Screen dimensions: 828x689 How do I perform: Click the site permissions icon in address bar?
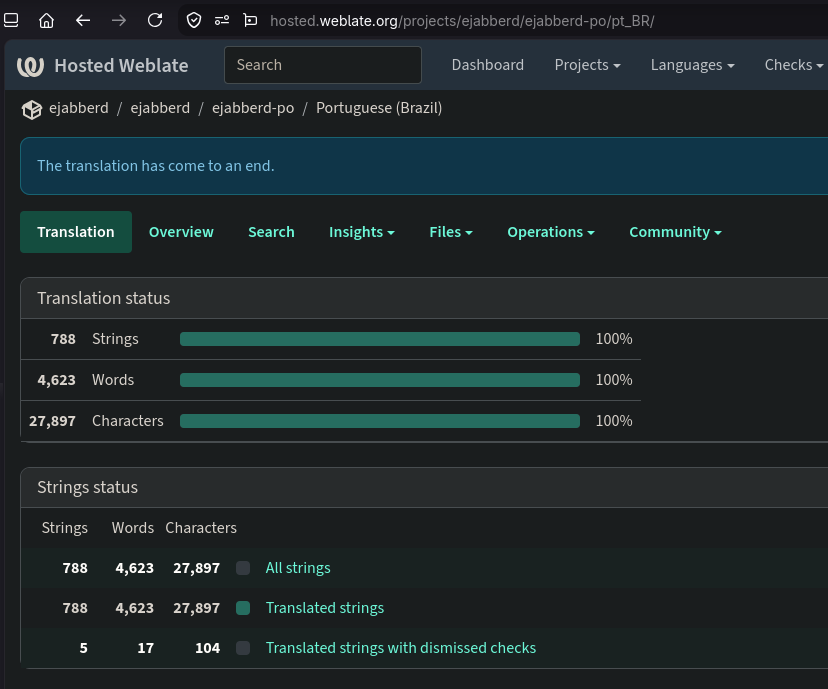point(222,21)
